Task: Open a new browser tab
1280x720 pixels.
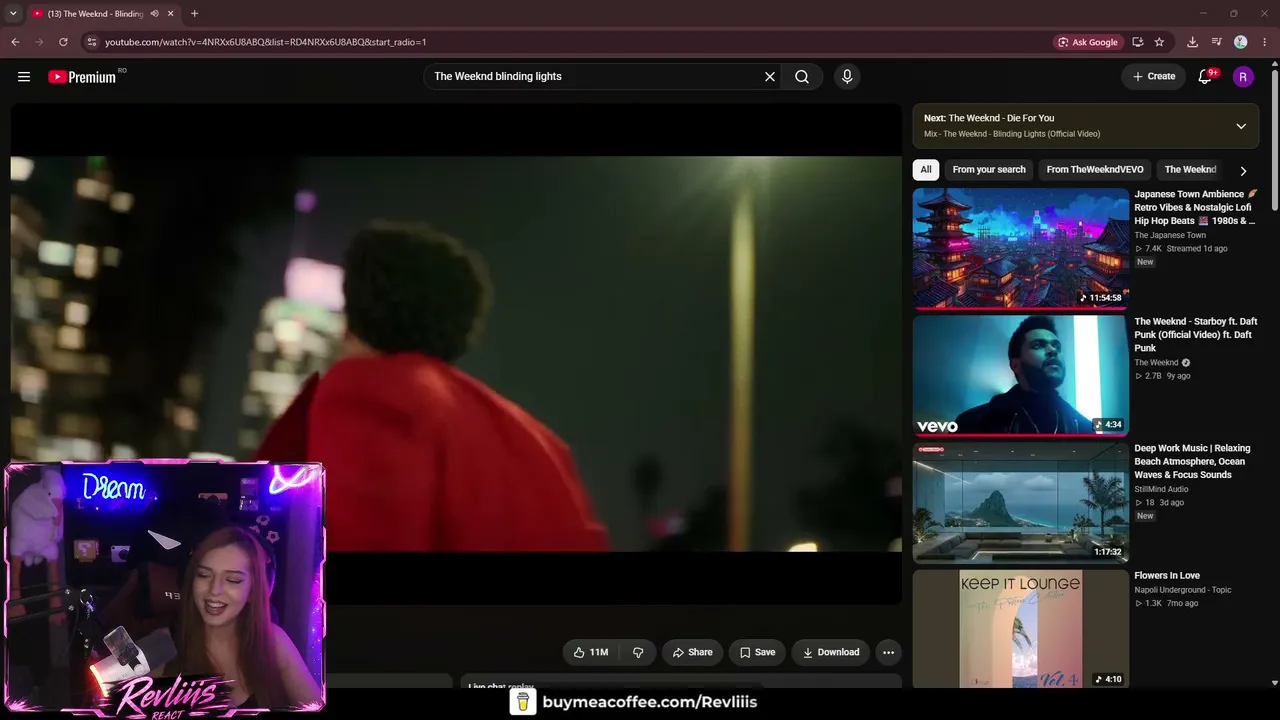Action: click(194, 14)
